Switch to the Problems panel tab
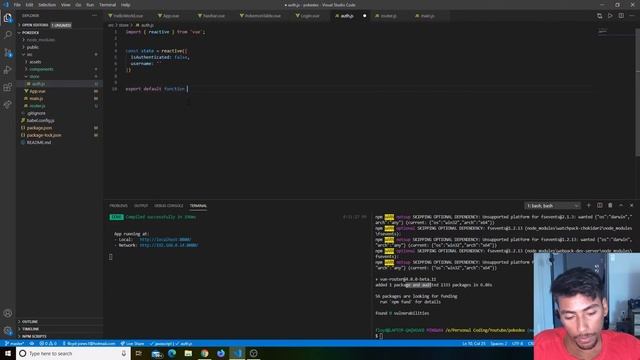The width and height of the screenshot is (640, 360). tap(118, 206)
